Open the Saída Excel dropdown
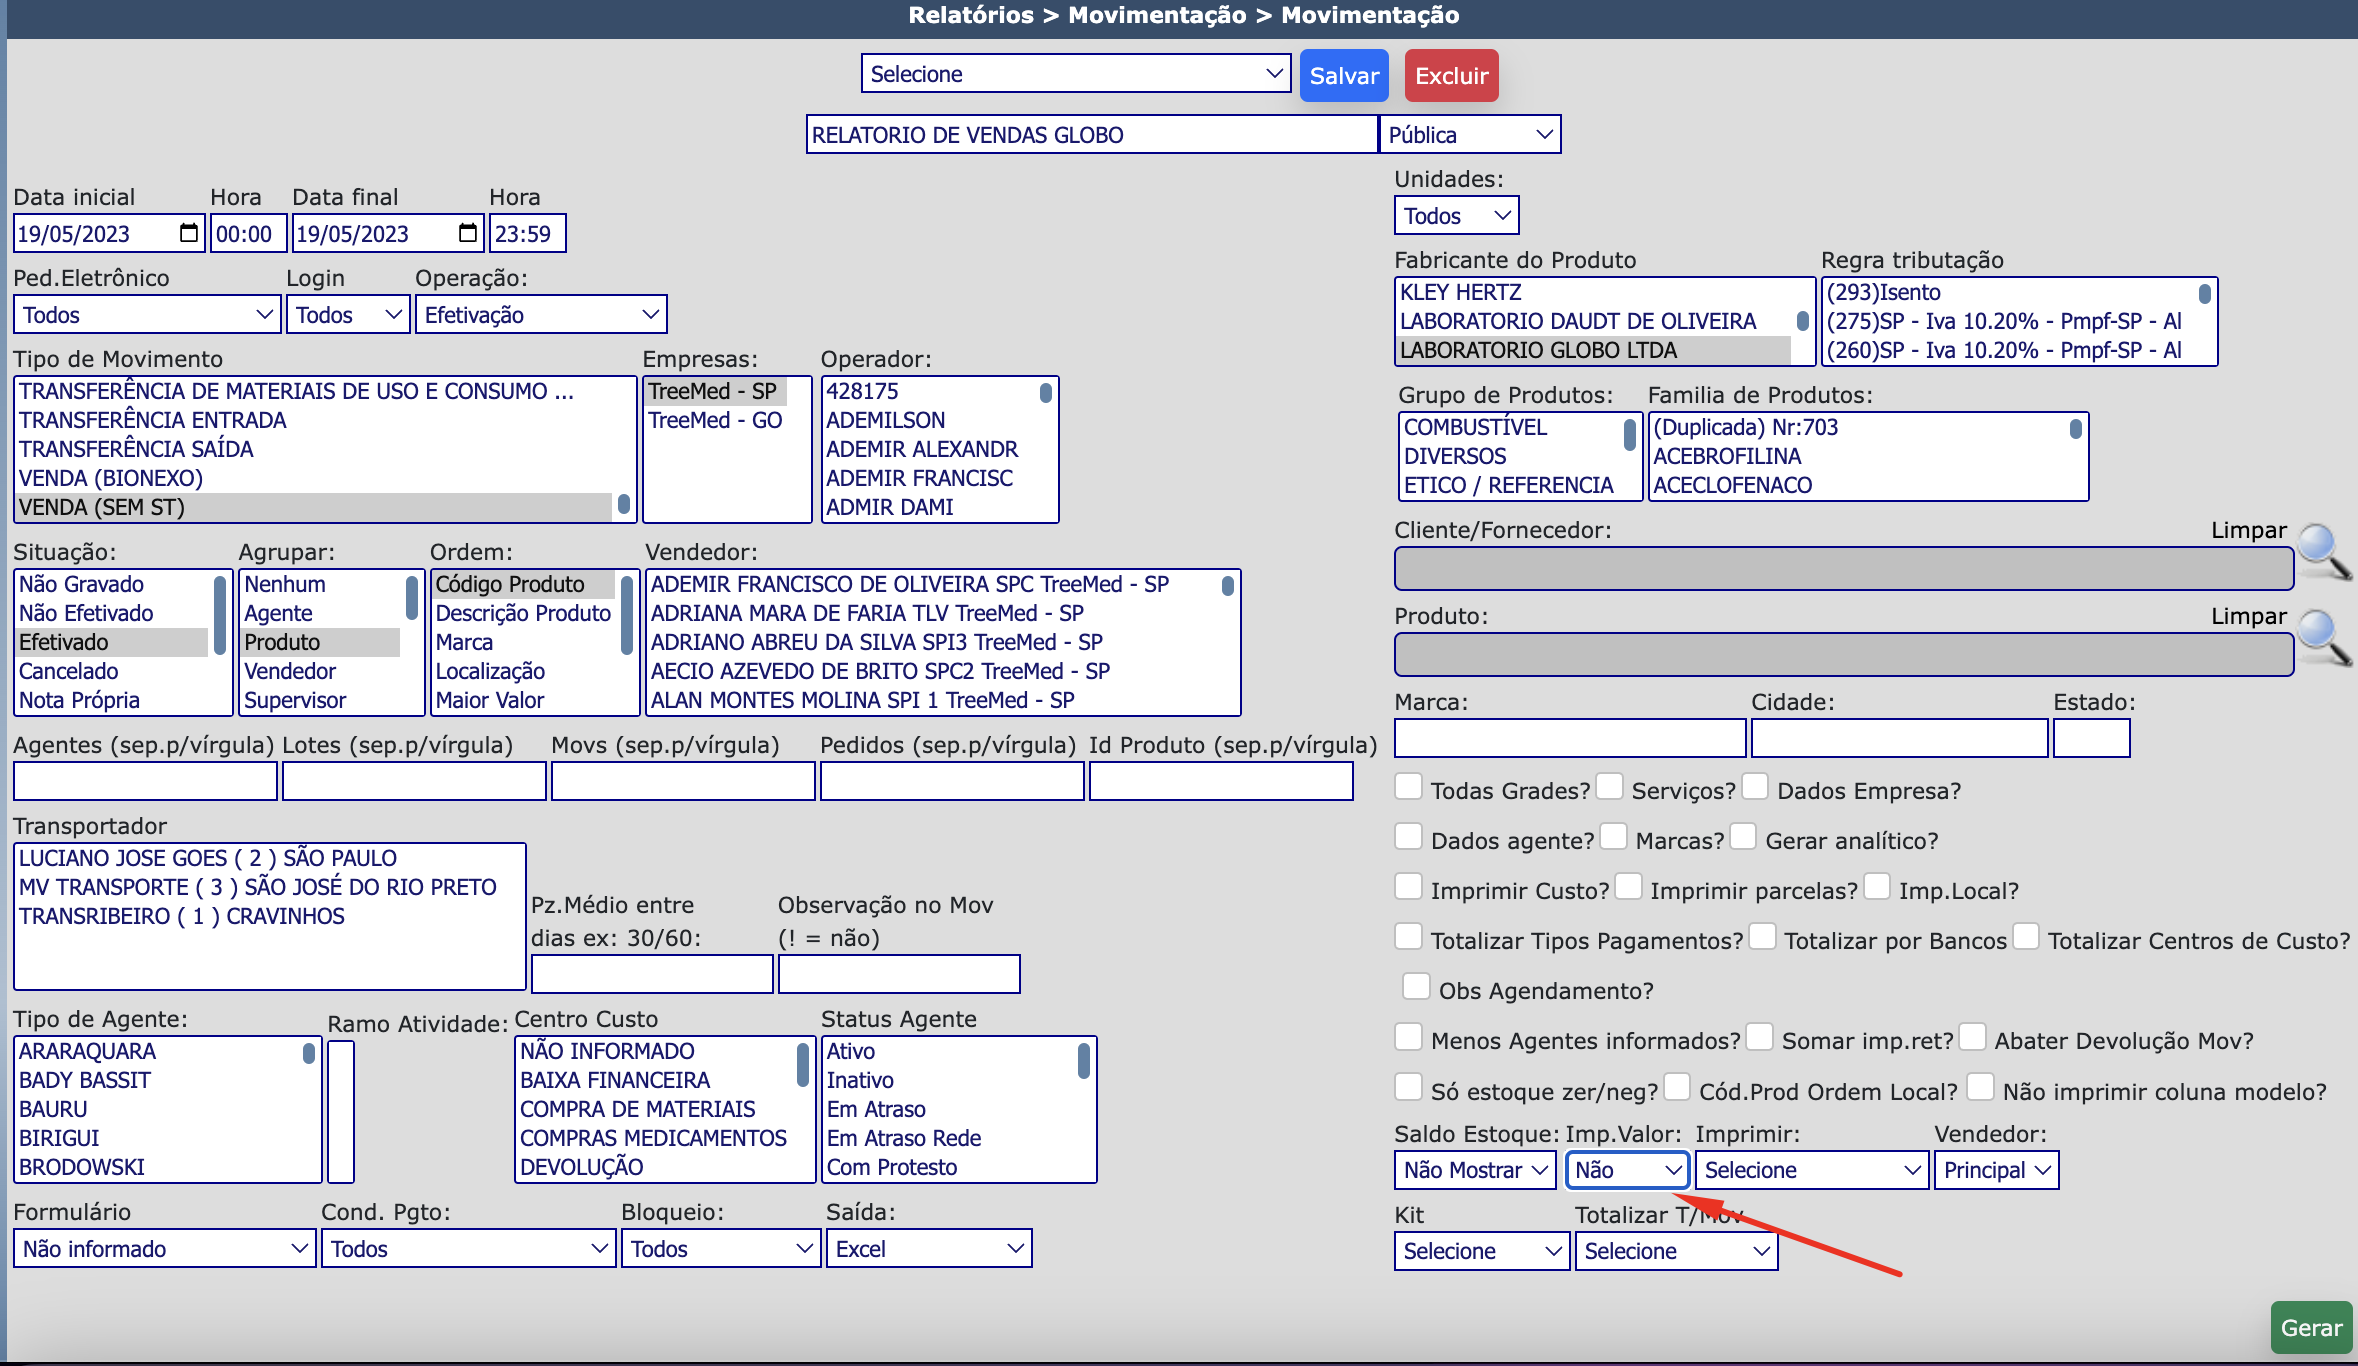The width and height of the screenshot is (2358, 1366). pyautogui.click(x=928, y=1249)
